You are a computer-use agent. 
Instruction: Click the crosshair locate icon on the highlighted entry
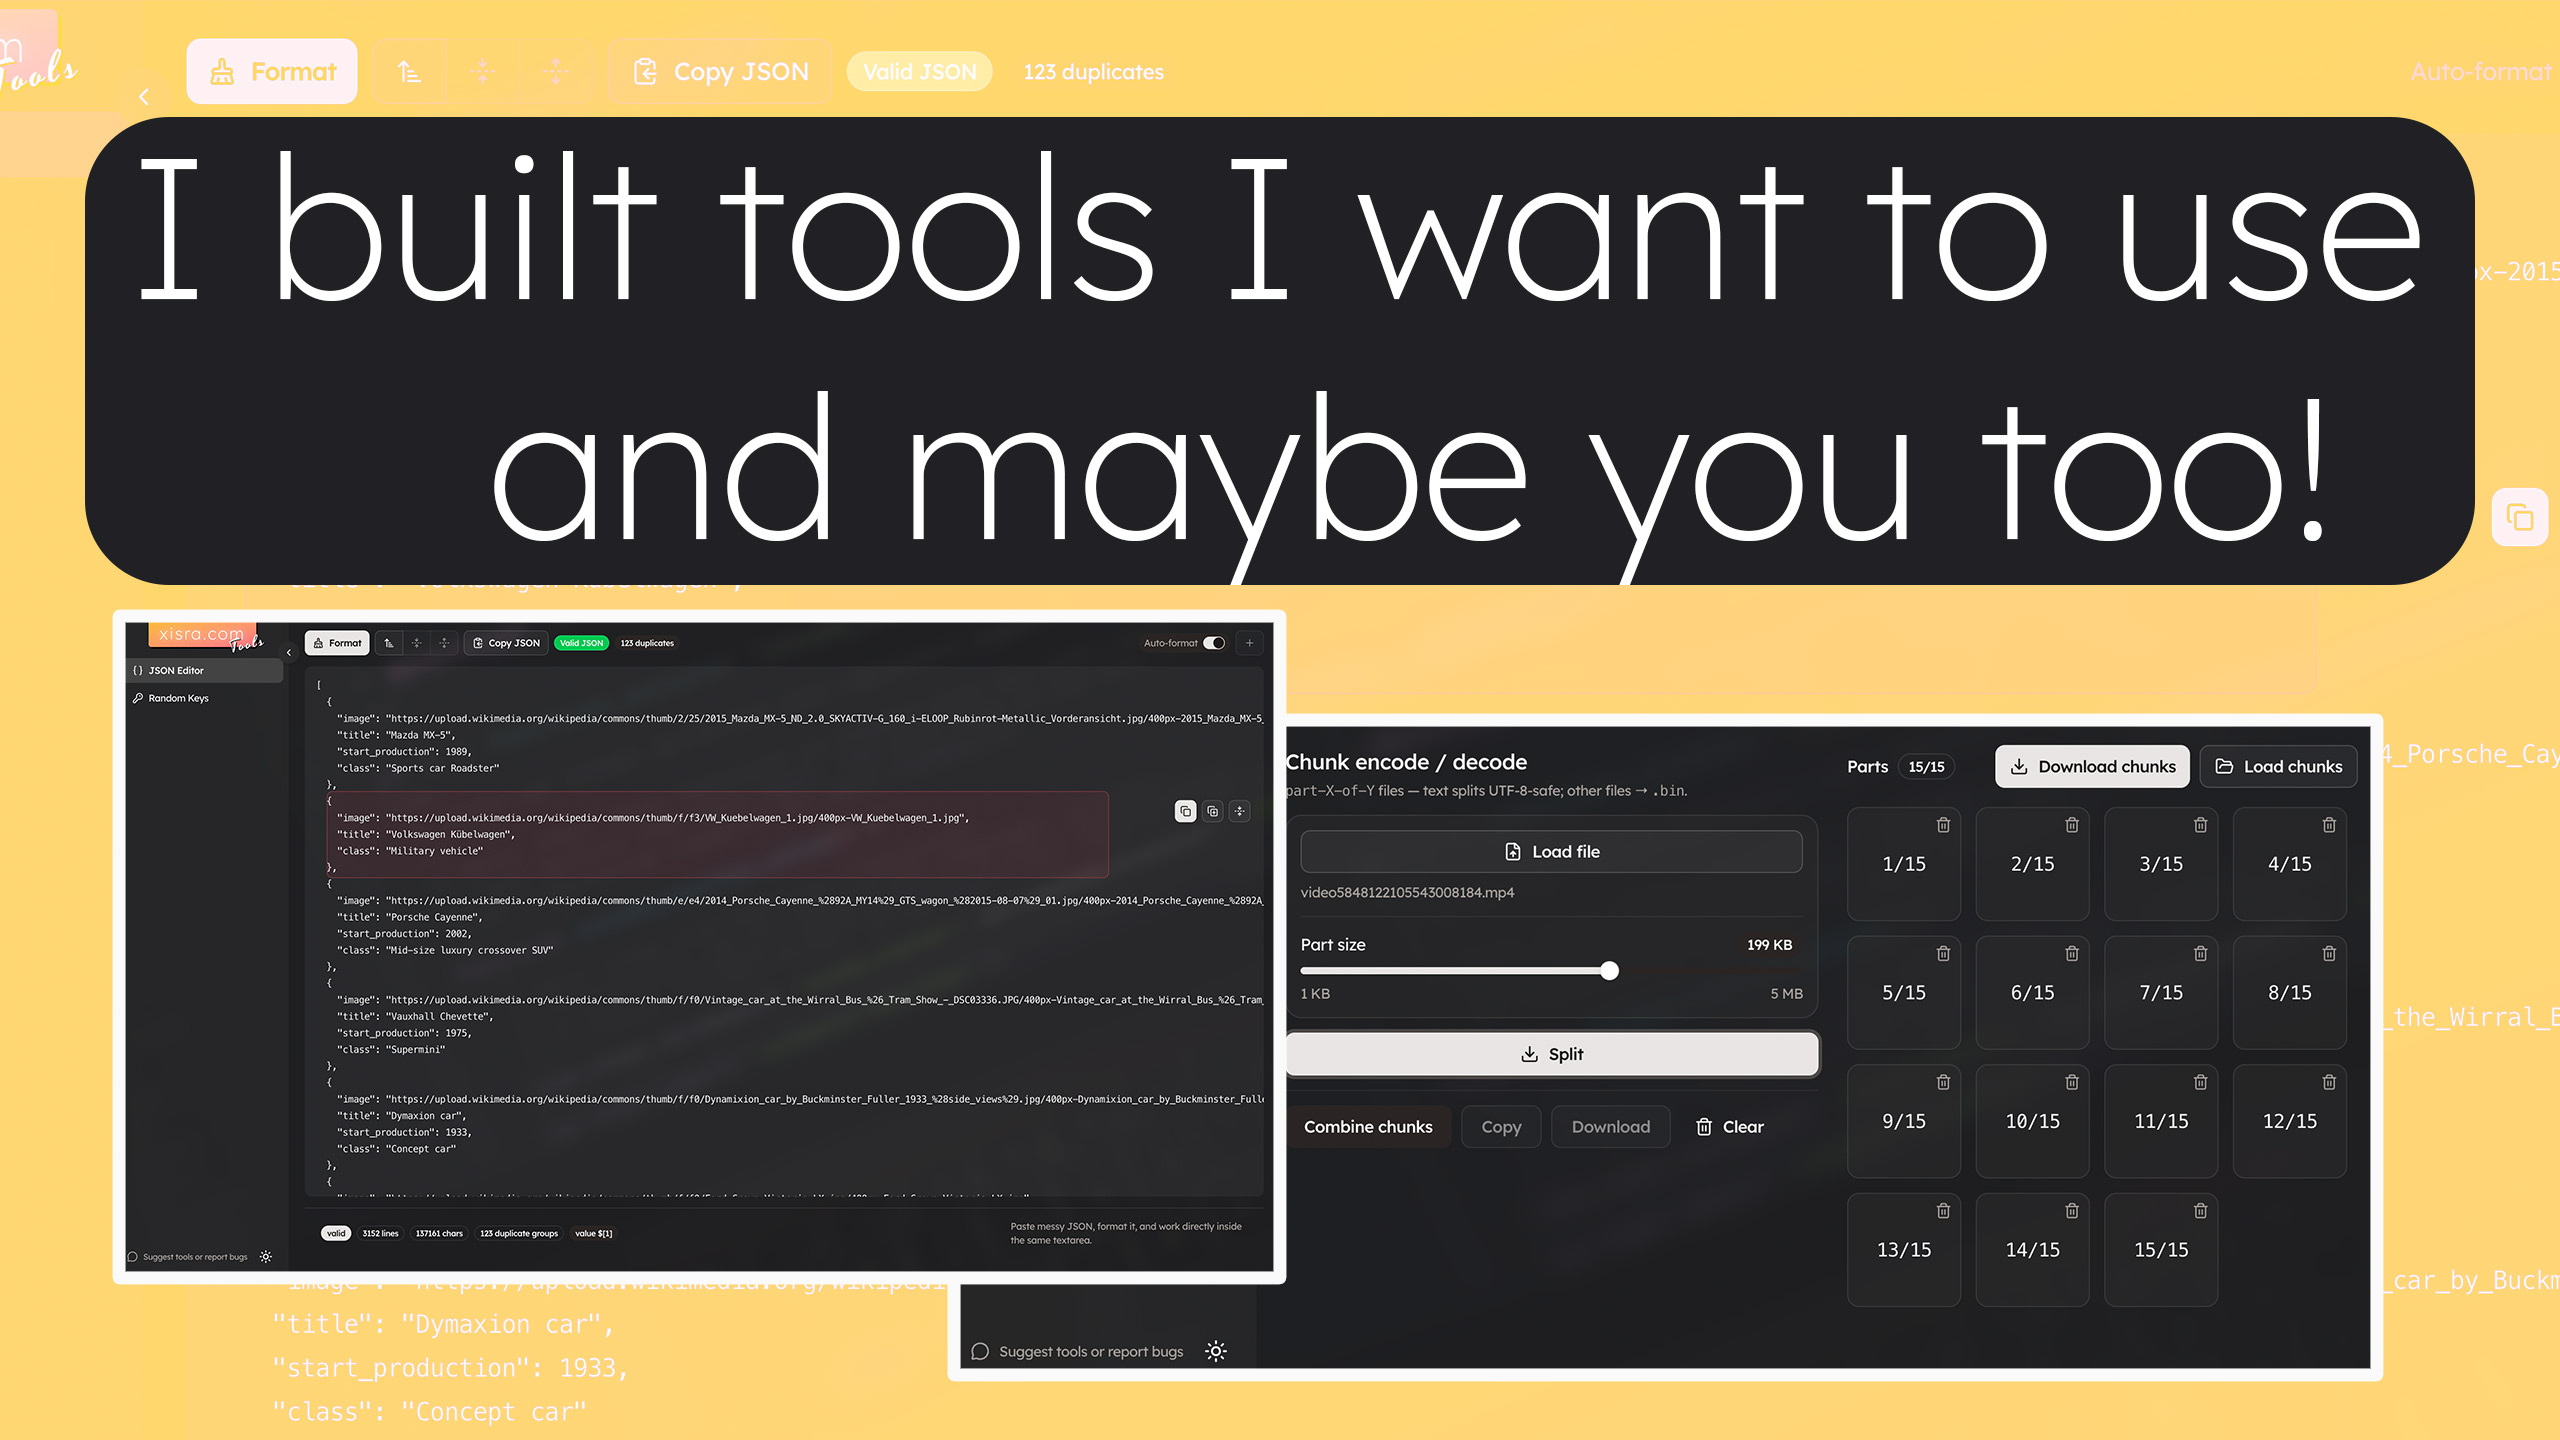click(x=1238, y=811)
